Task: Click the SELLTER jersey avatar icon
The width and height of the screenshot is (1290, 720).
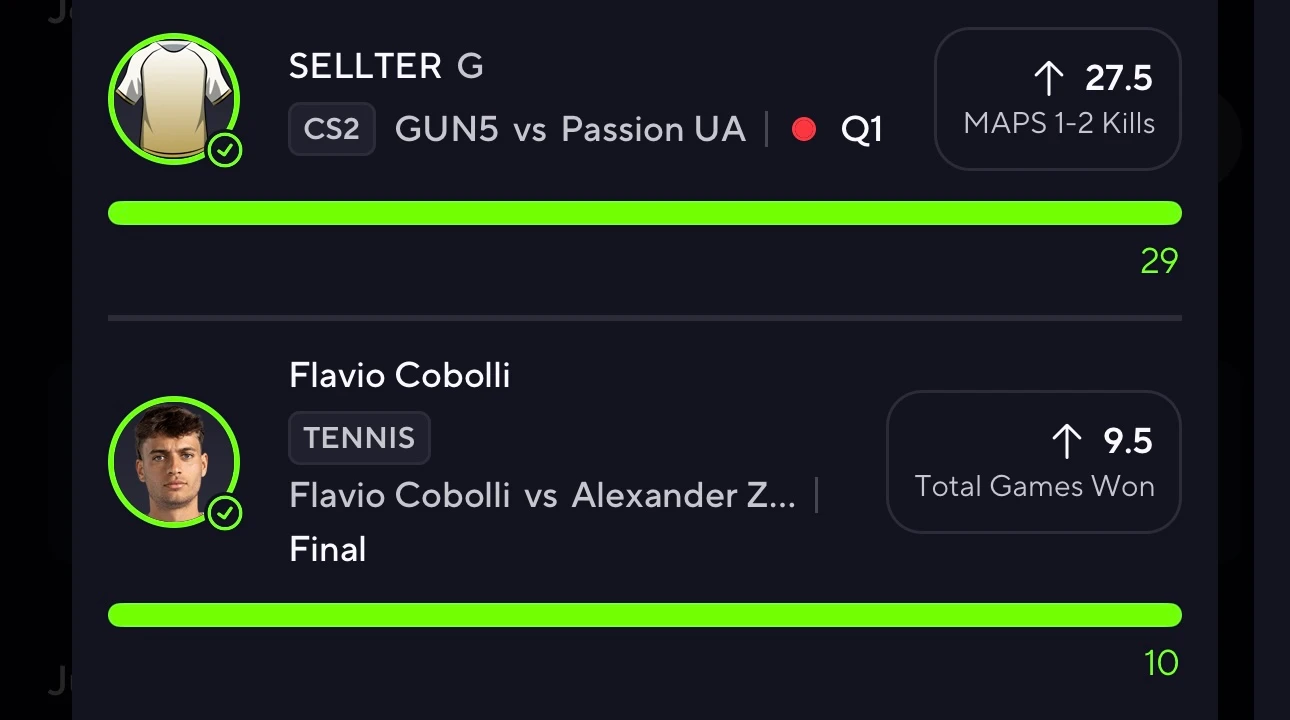Action: tap(174, 98)
